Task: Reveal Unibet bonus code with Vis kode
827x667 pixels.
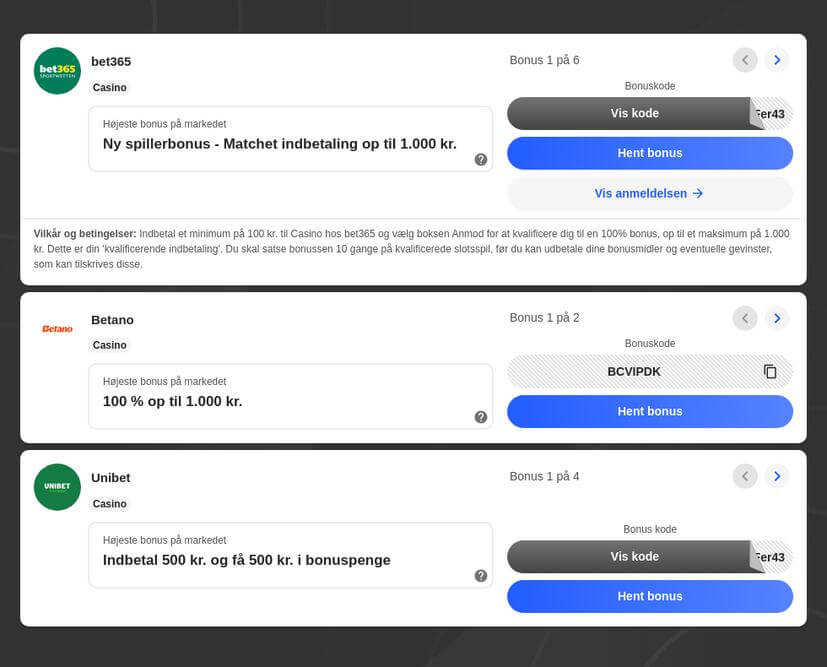Action: [634, 557]
